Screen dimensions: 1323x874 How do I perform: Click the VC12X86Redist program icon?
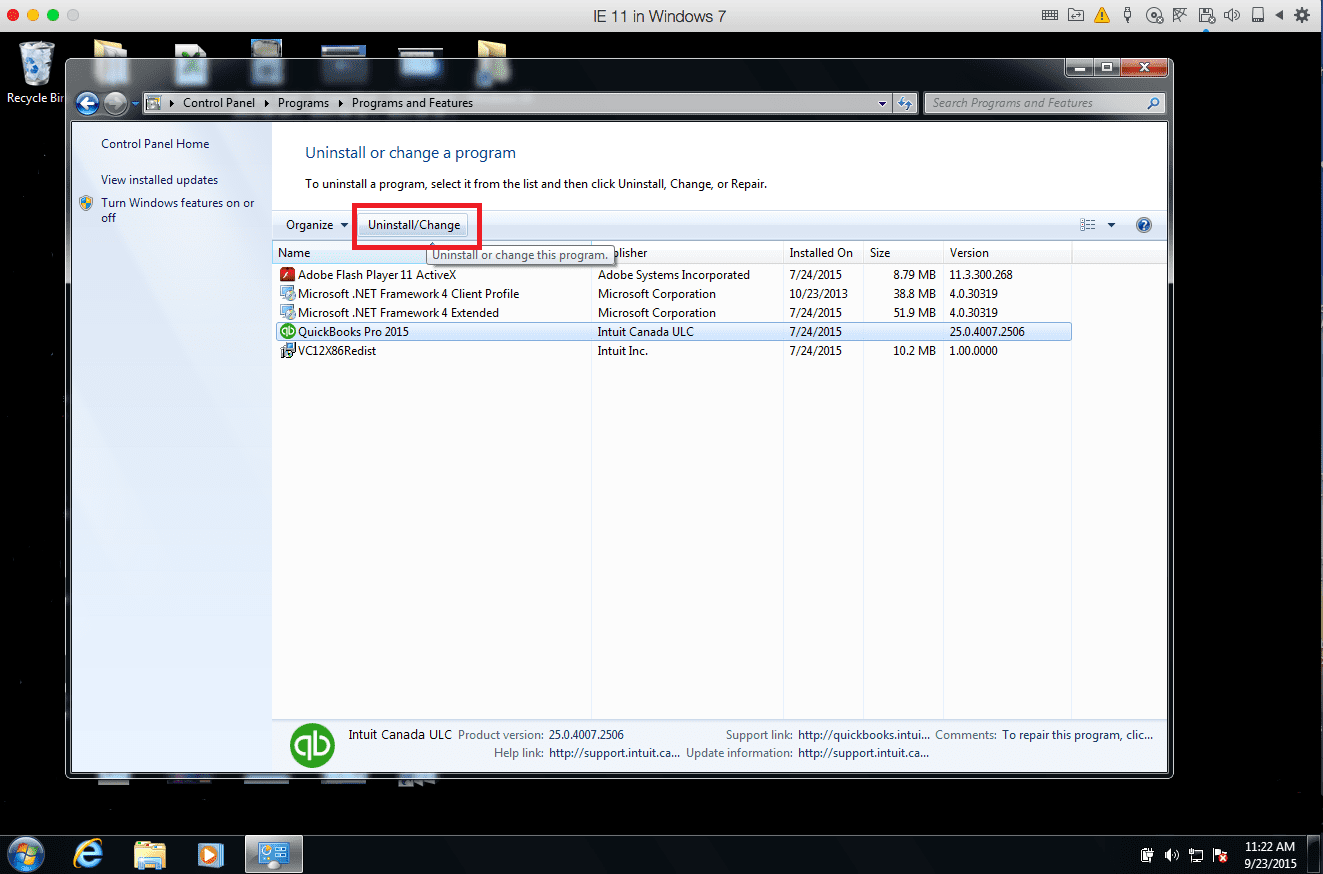point(287,350)
